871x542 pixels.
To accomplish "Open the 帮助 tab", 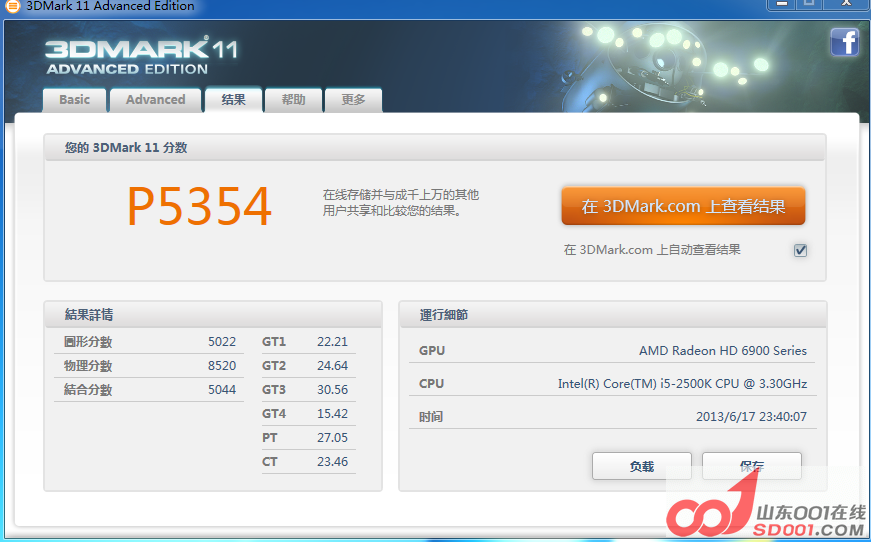I will coord(293,100).
